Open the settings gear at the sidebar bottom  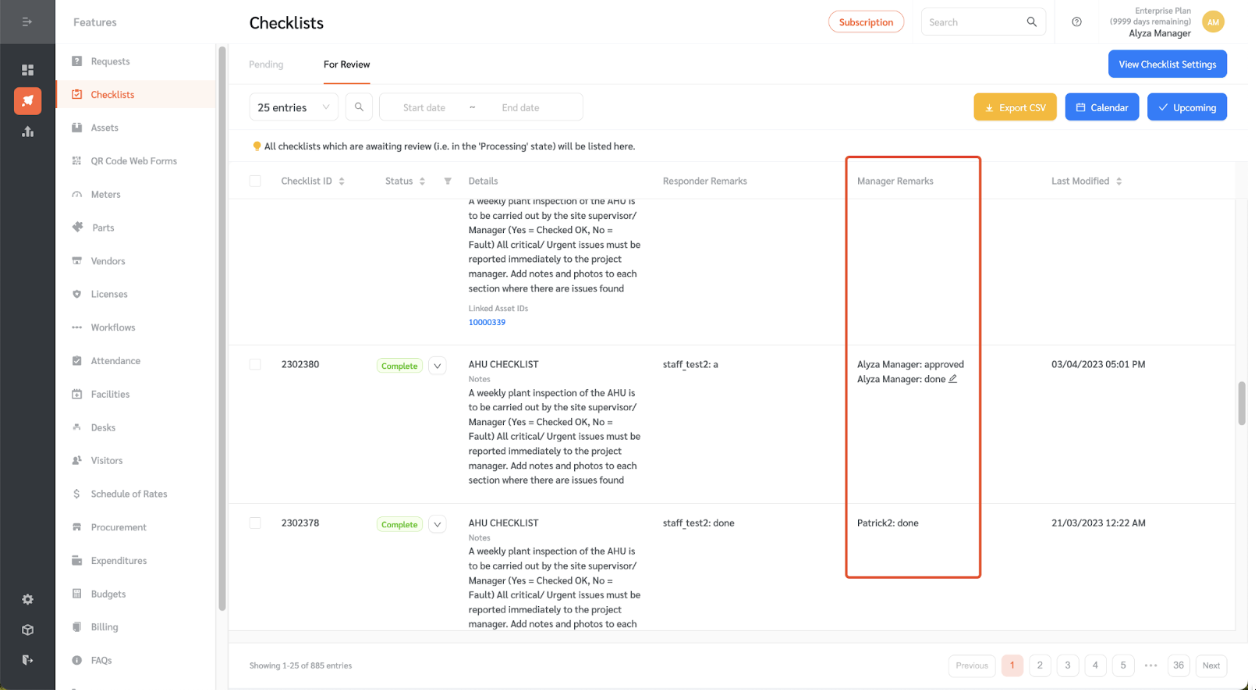(27, 599)
